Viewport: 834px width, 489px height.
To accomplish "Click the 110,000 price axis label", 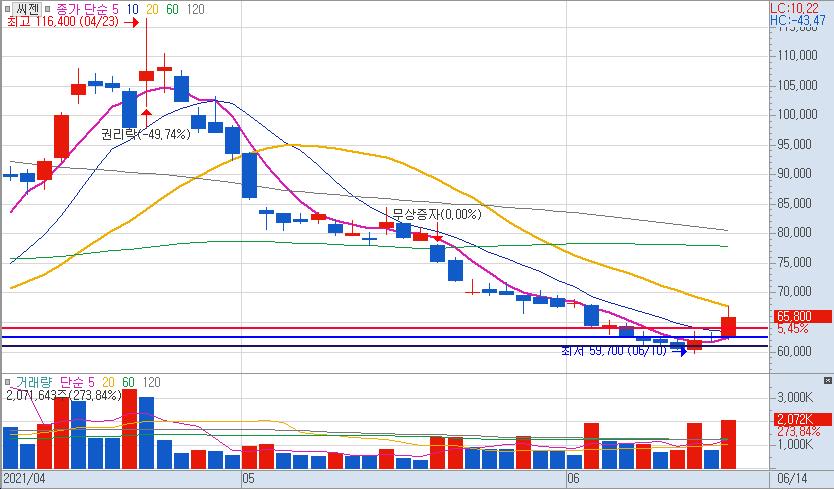I will pyautogui.click(x=797, y=55).
